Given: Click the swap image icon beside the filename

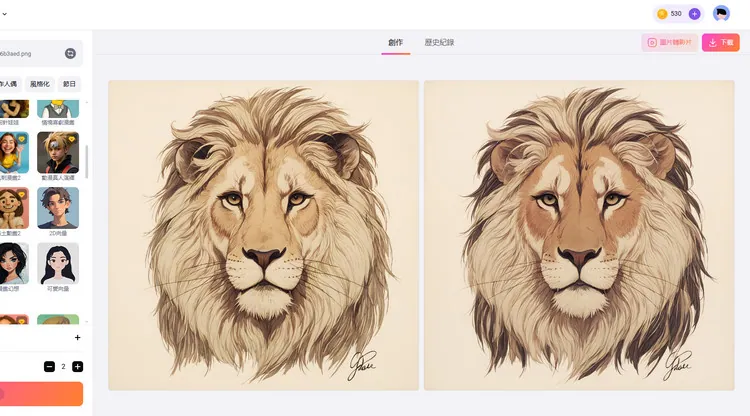Looking at the screenshot, I should [x=70, y=54].
